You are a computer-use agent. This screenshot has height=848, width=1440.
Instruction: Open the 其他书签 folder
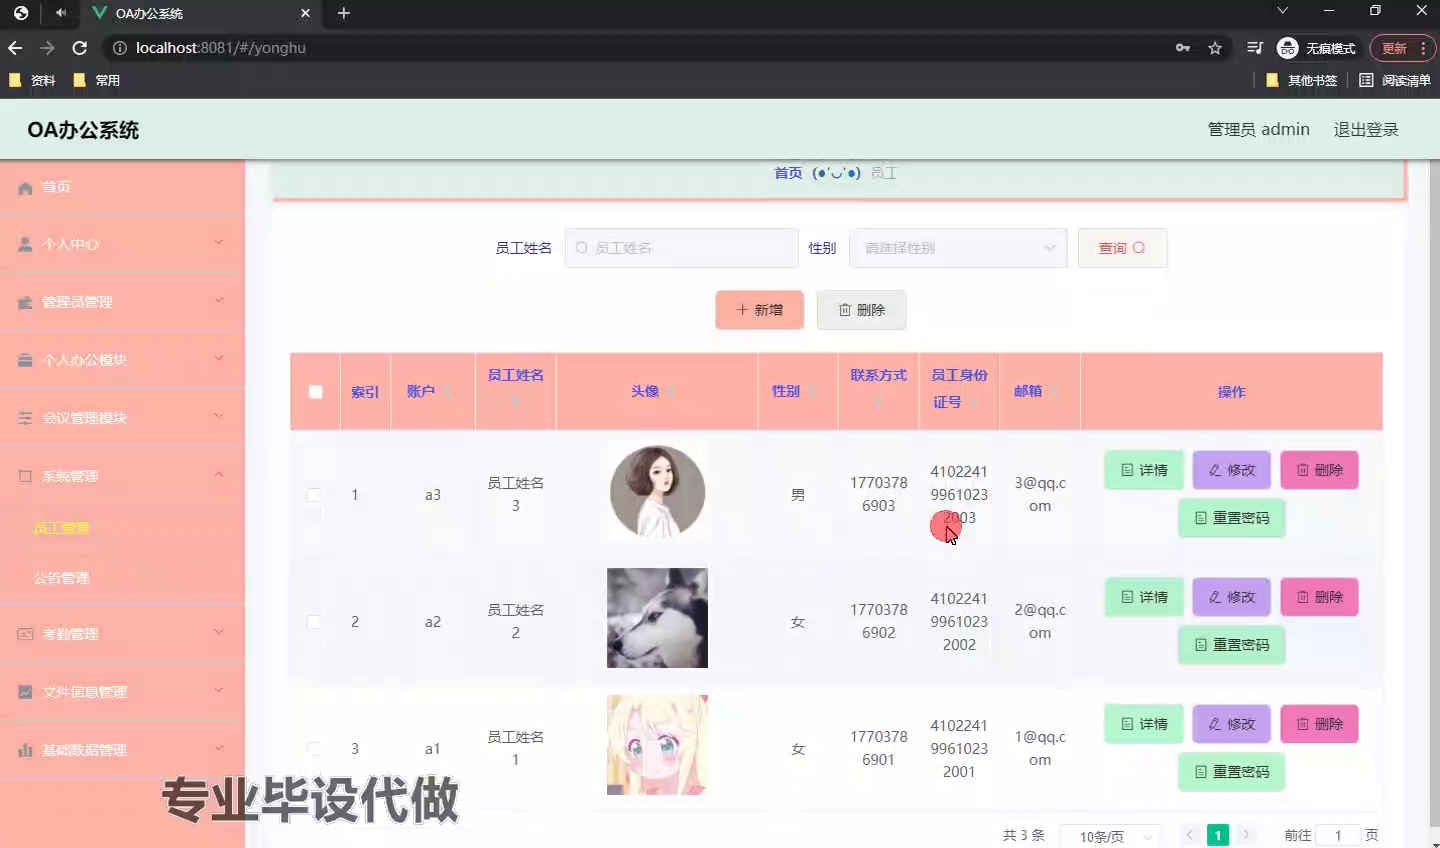click(x=1302, y=80)
